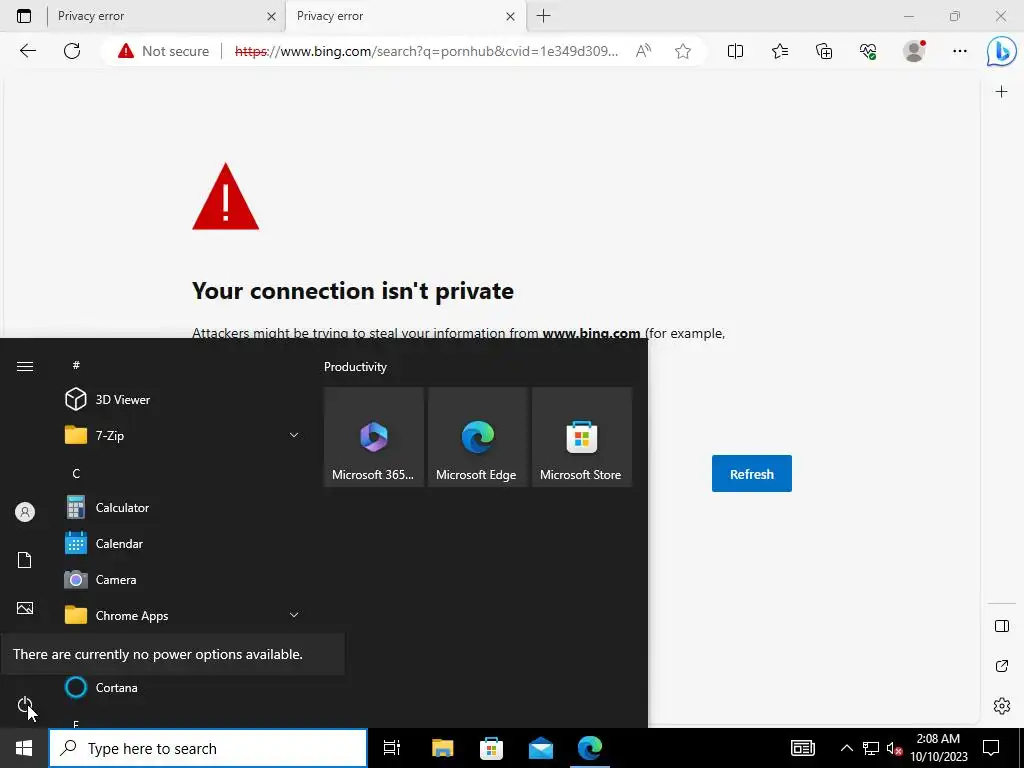Show hidden tray icons chevron
Viewport: 1024px width, 768px height.
pos(846,748)
